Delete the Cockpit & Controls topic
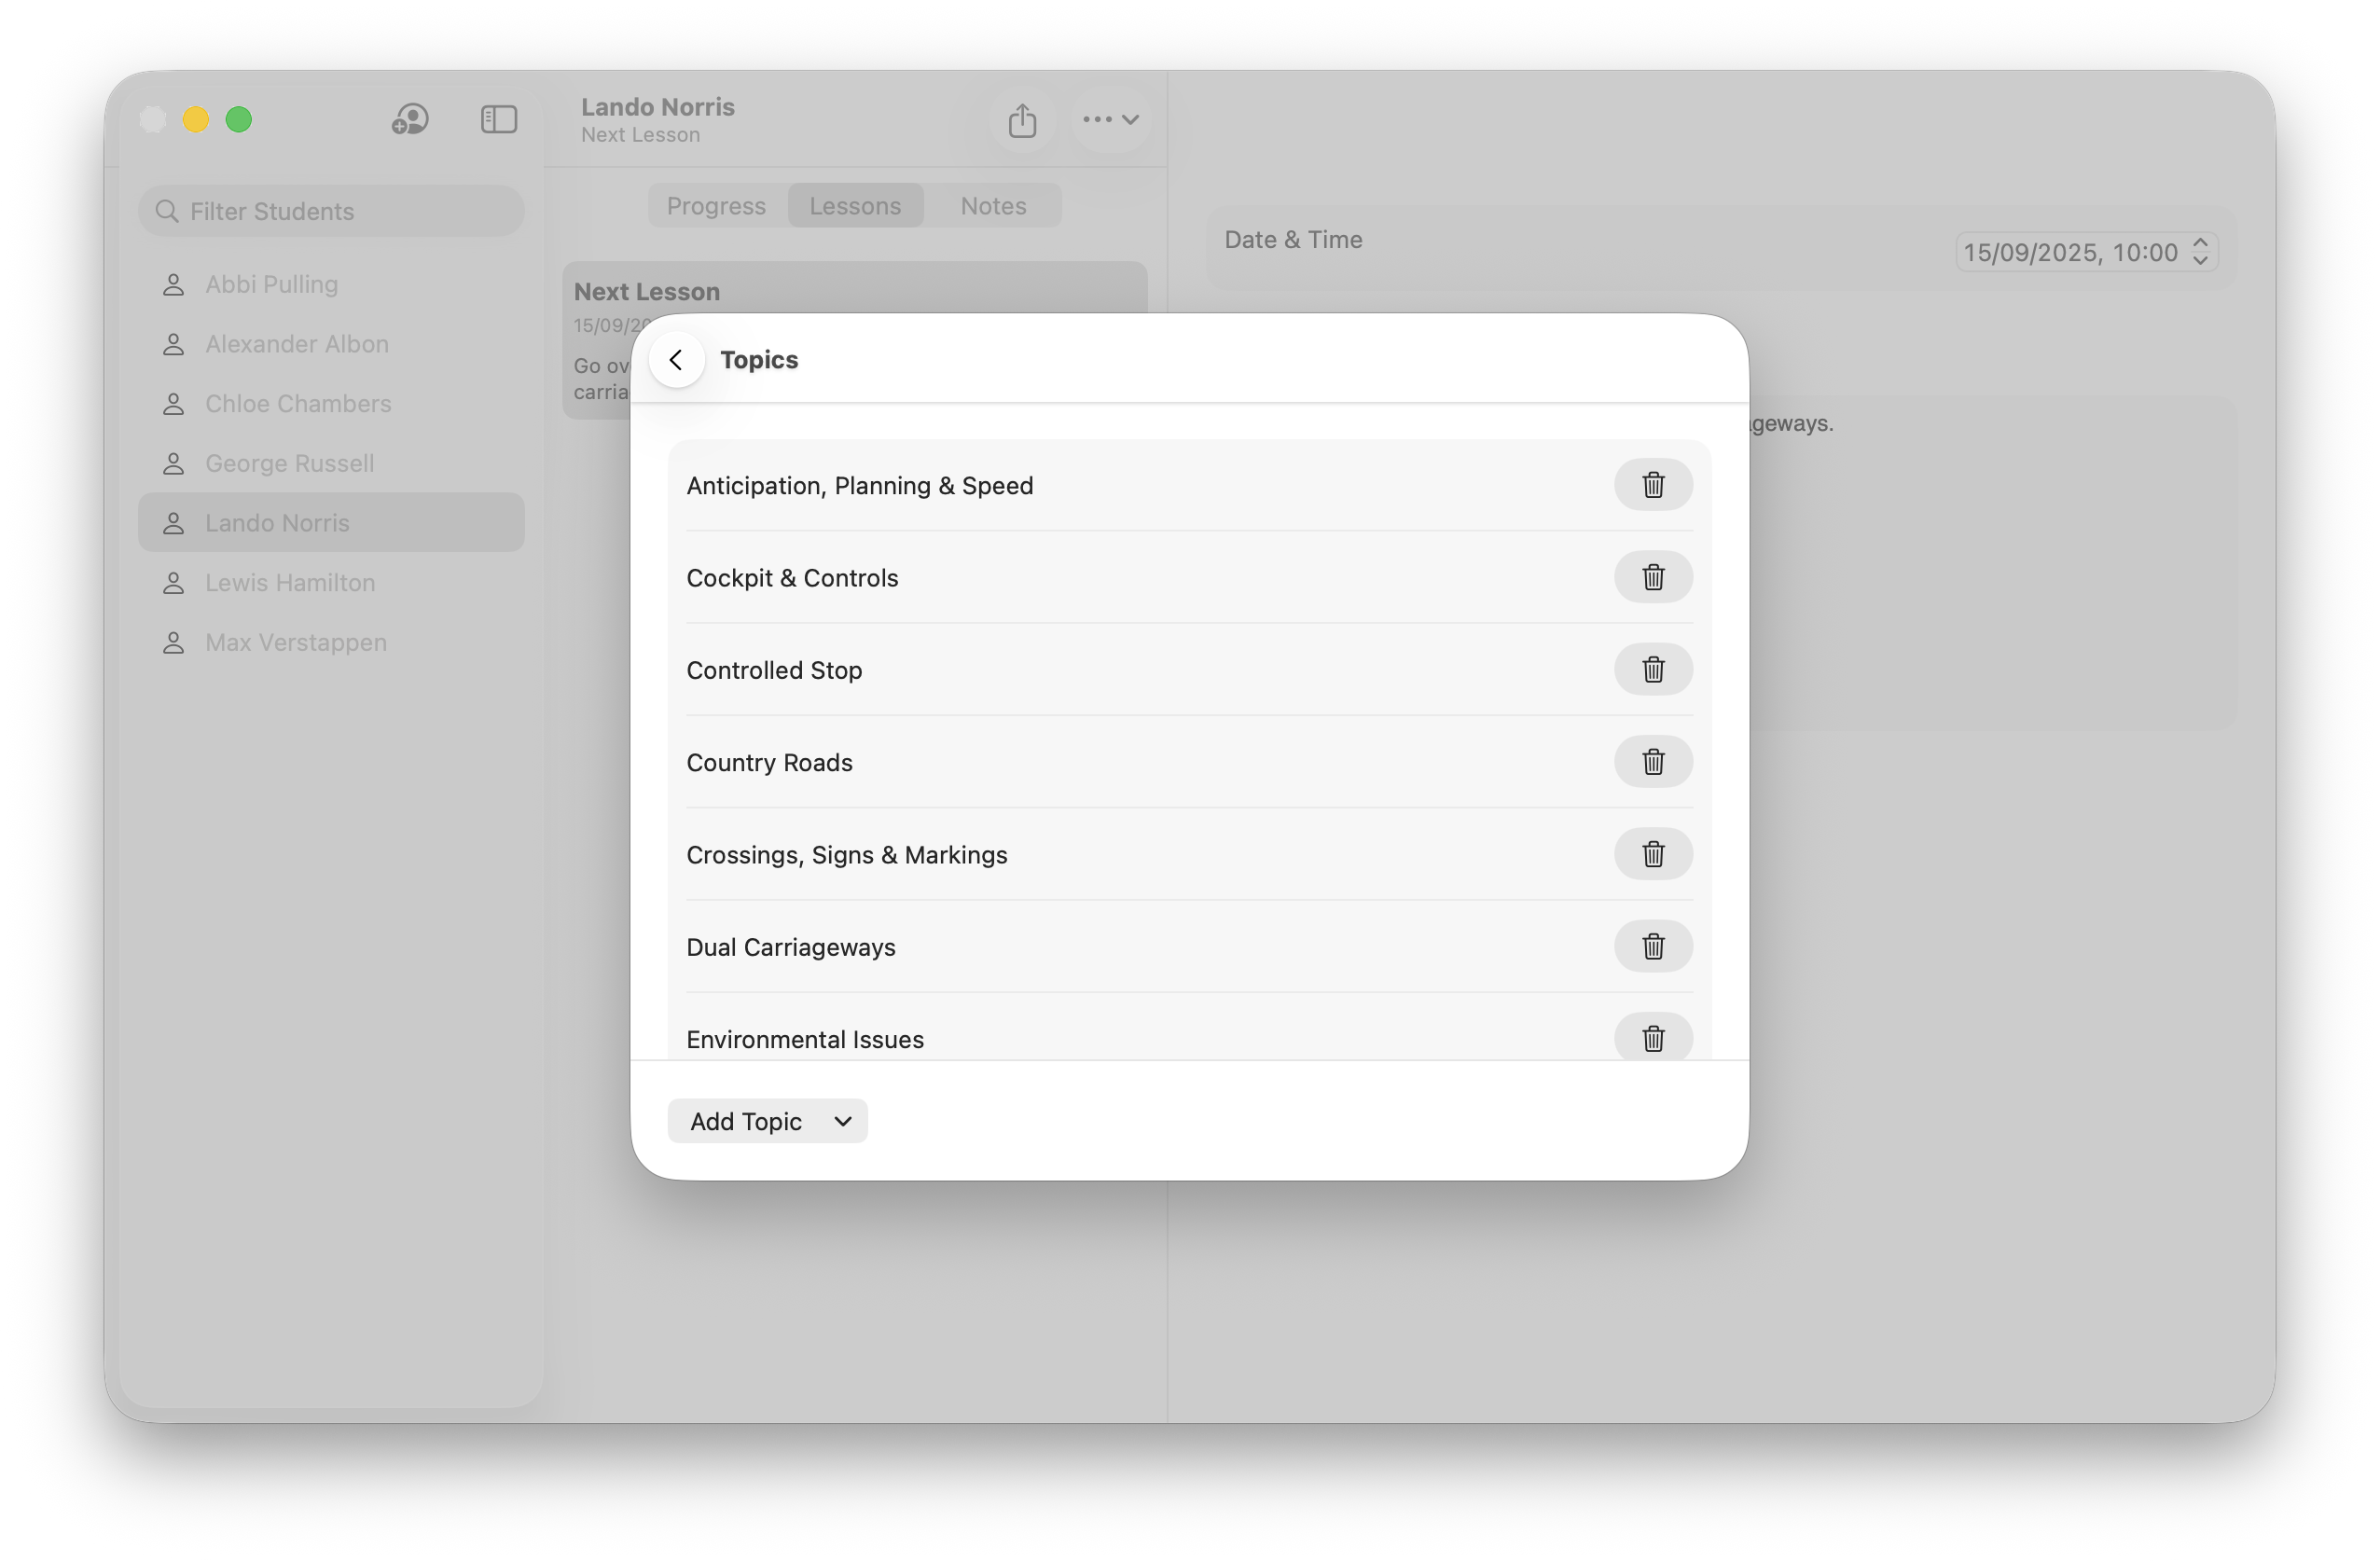Viewport: 2380px width, 1561px height. [x=1652, y=577]
